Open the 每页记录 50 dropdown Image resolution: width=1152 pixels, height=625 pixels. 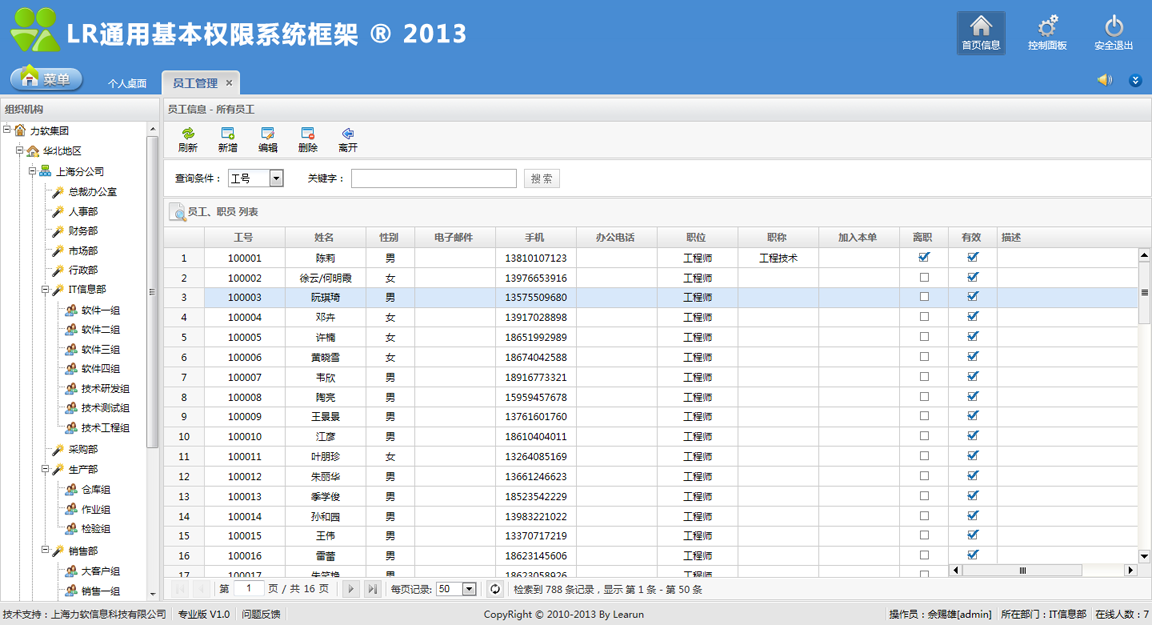pyautogui.click(x=469, y=589)
